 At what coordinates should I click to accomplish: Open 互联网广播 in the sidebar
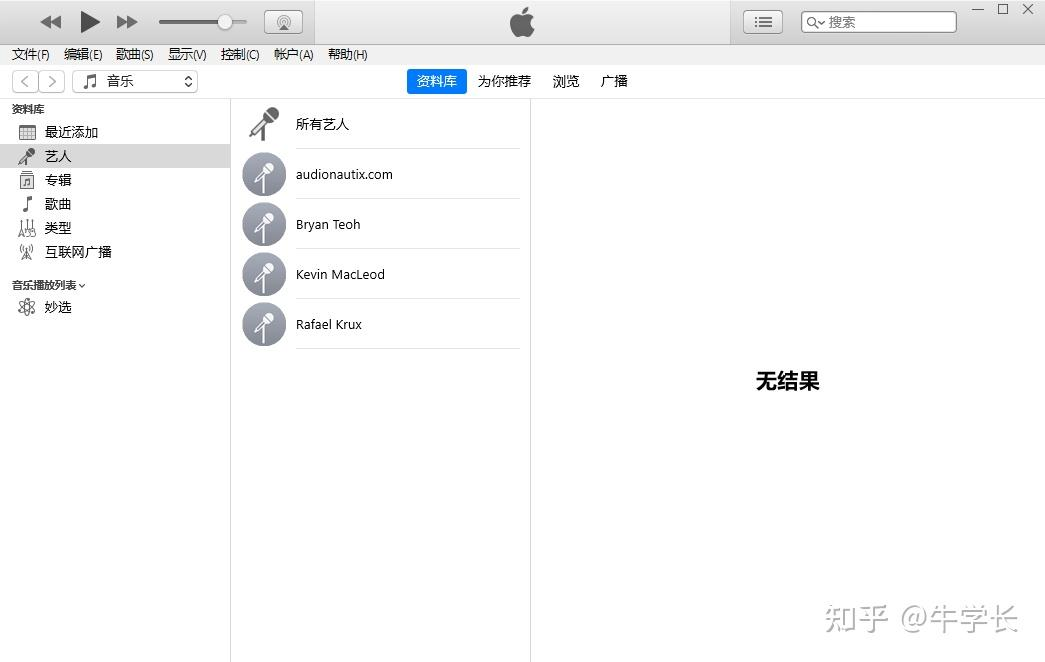point(78,252)
